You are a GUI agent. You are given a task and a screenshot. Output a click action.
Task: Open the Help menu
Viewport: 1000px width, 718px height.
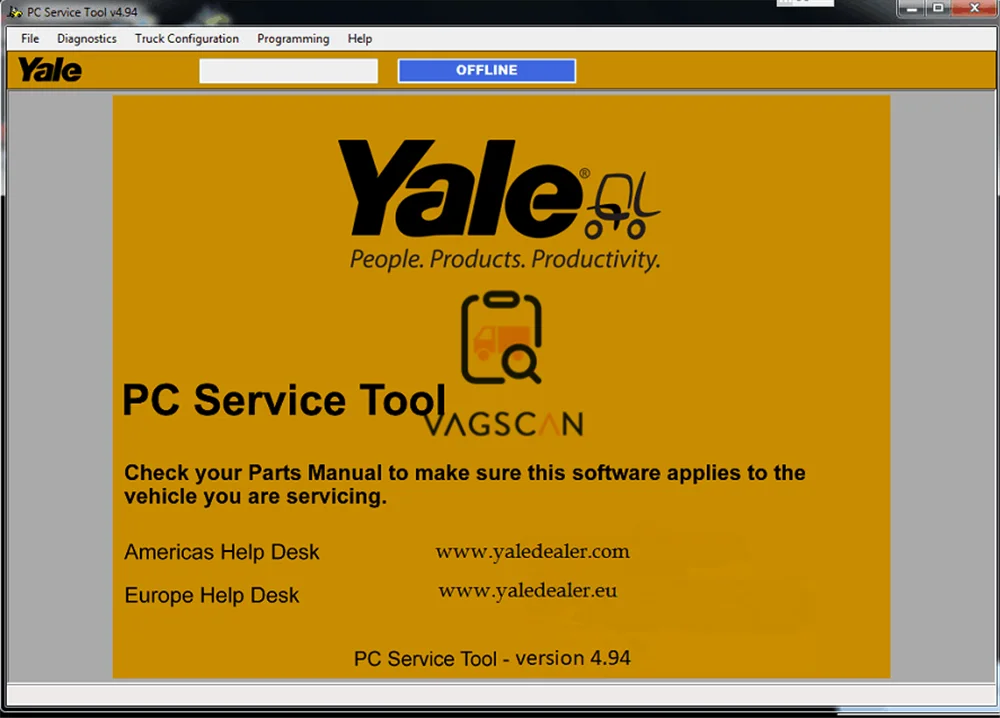(x=360, y=39)
